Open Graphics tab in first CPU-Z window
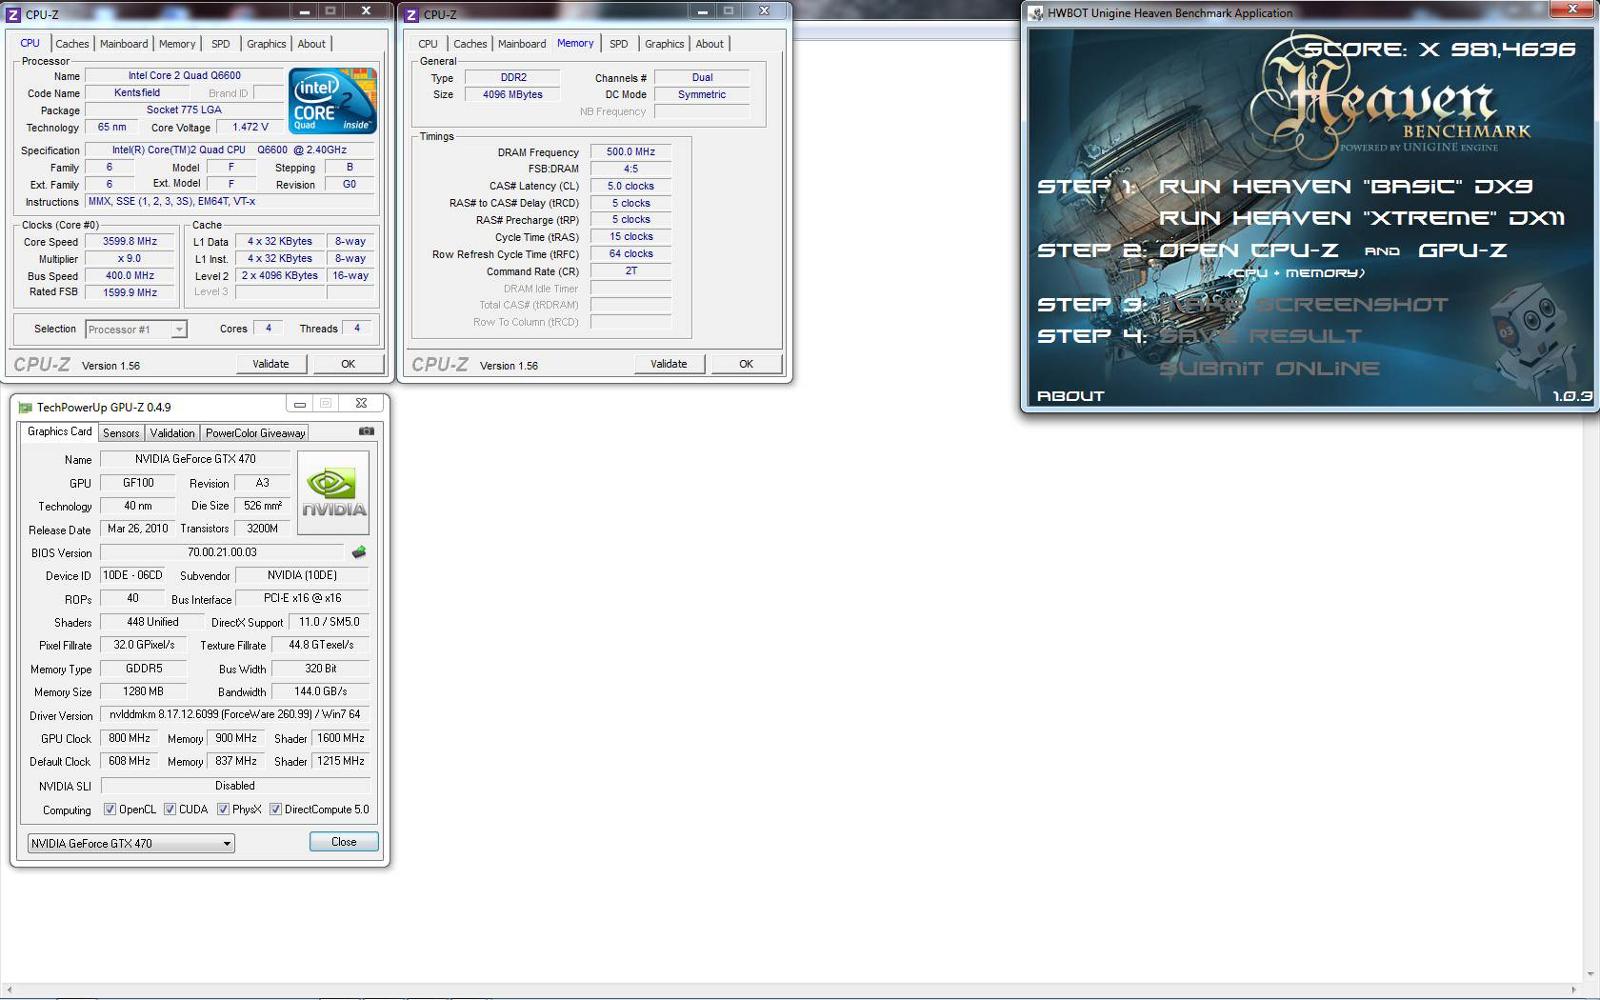The image size is (1600, 1000). tap(266, 44)
